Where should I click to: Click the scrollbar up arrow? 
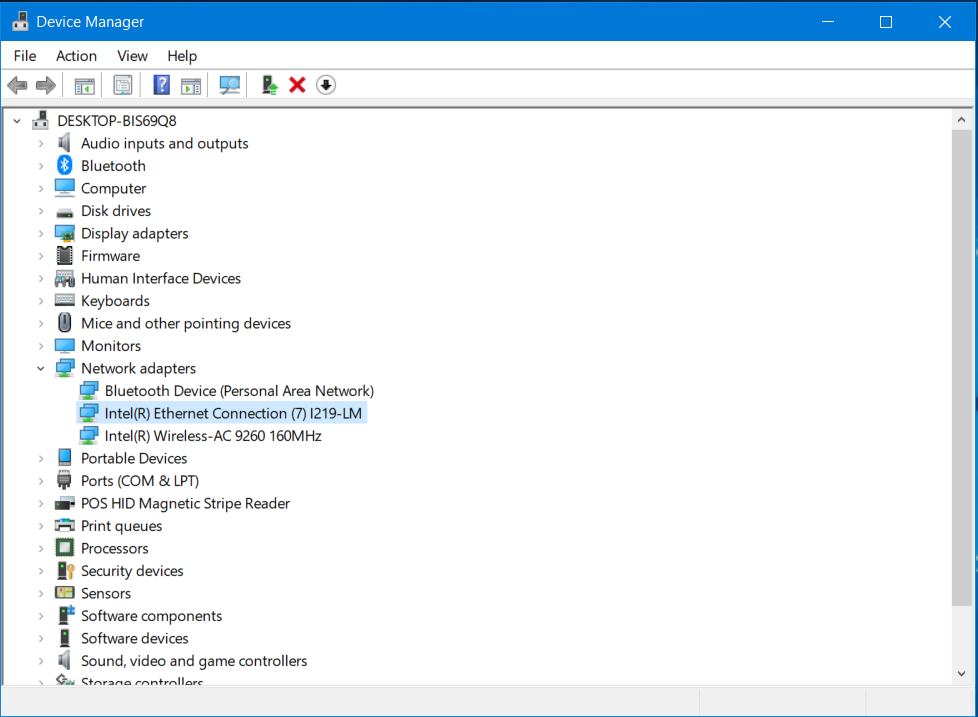tap(961, 120)
